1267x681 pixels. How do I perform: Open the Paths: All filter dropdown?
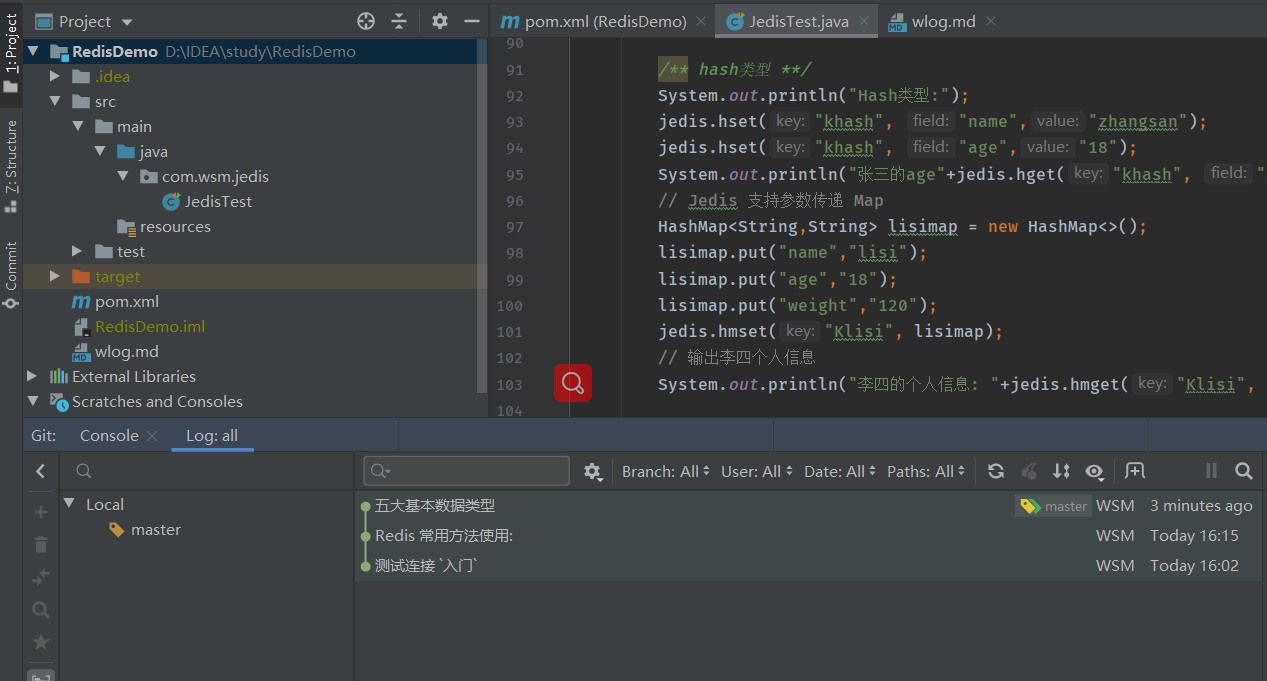pyautogui.click(x=927, y=471)
